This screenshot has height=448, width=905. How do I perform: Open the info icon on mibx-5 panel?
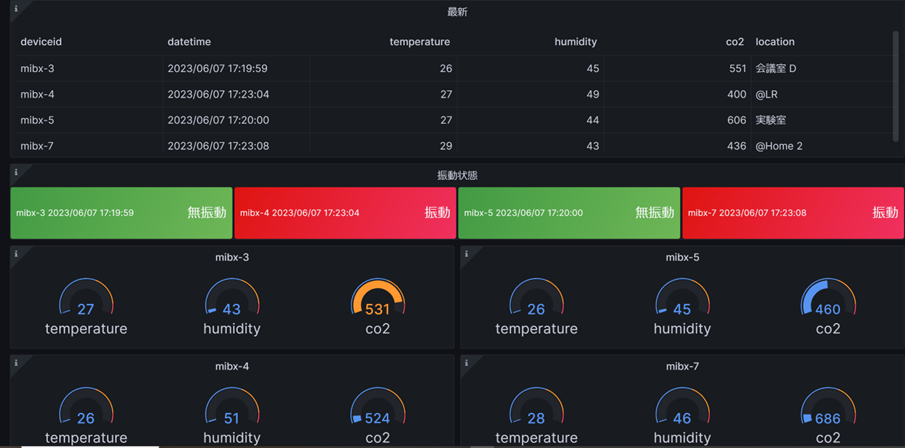point(466,253)
